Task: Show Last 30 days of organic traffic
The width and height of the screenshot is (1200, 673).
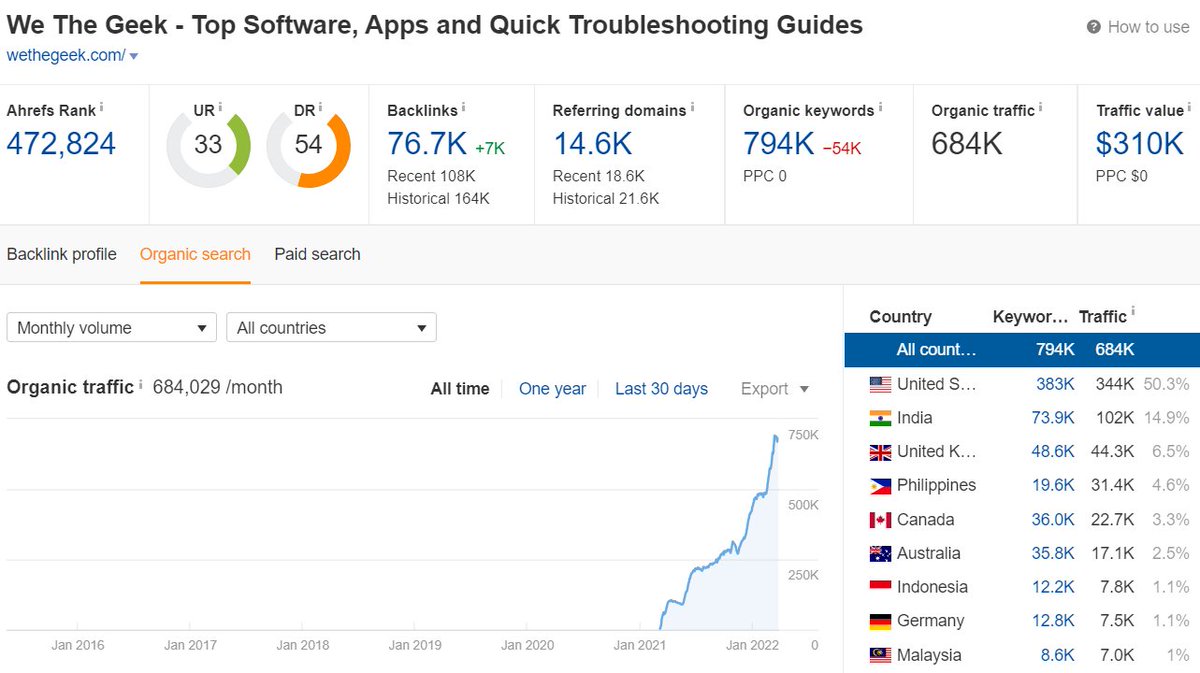Action: point(661,389)
